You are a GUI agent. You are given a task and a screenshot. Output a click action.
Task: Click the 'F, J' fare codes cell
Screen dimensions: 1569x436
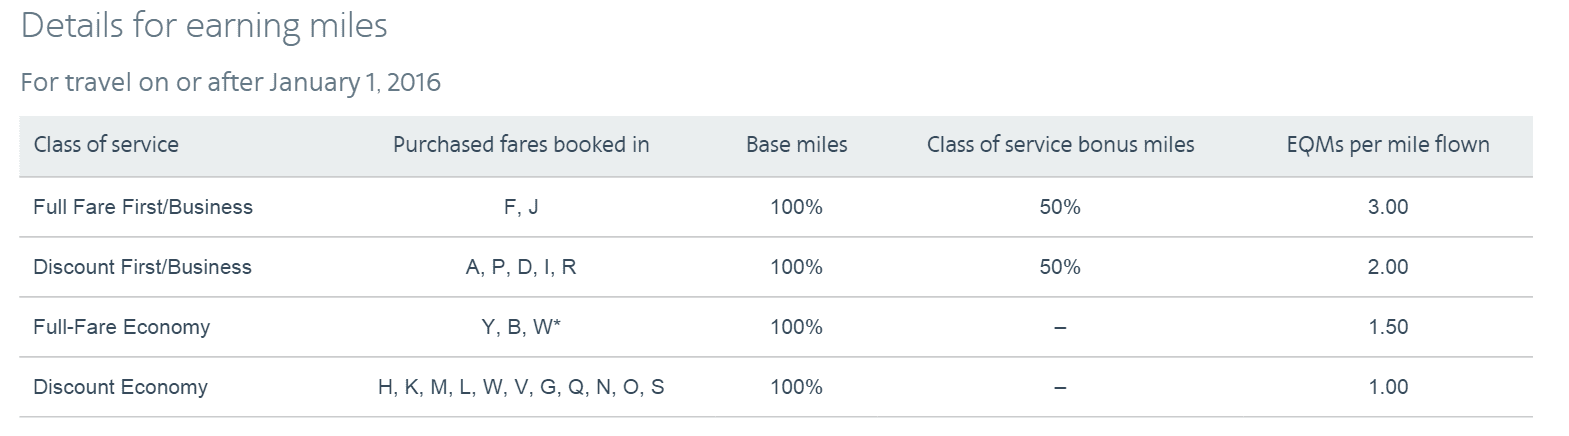point(520,207)
